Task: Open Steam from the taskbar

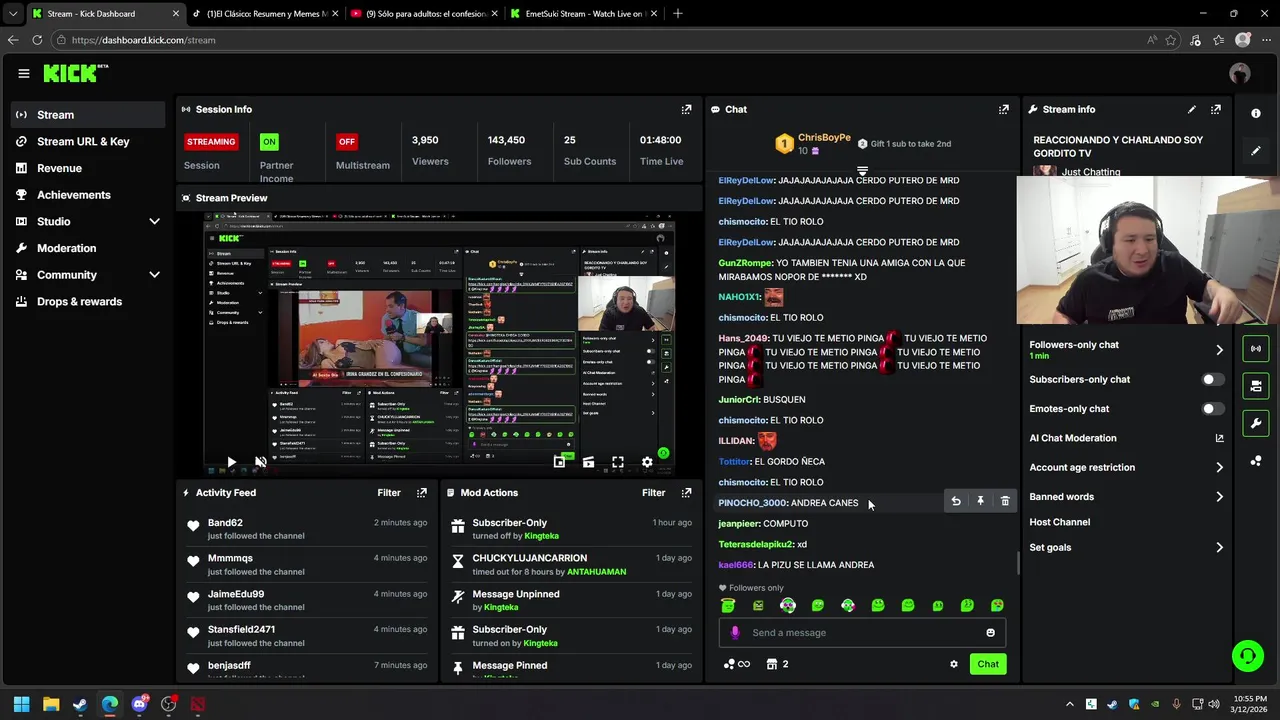Action: (80, 704)
